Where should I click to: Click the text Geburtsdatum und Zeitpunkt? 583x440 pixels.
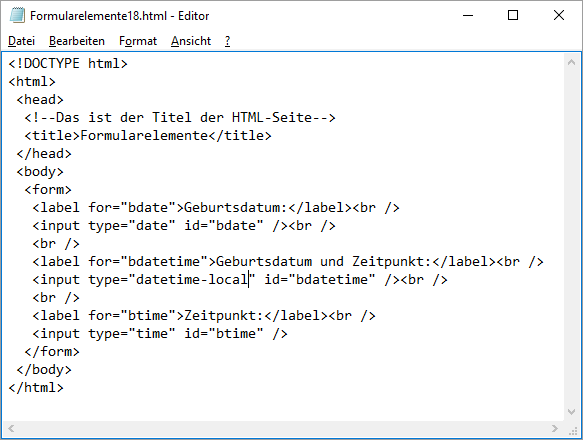322,261
